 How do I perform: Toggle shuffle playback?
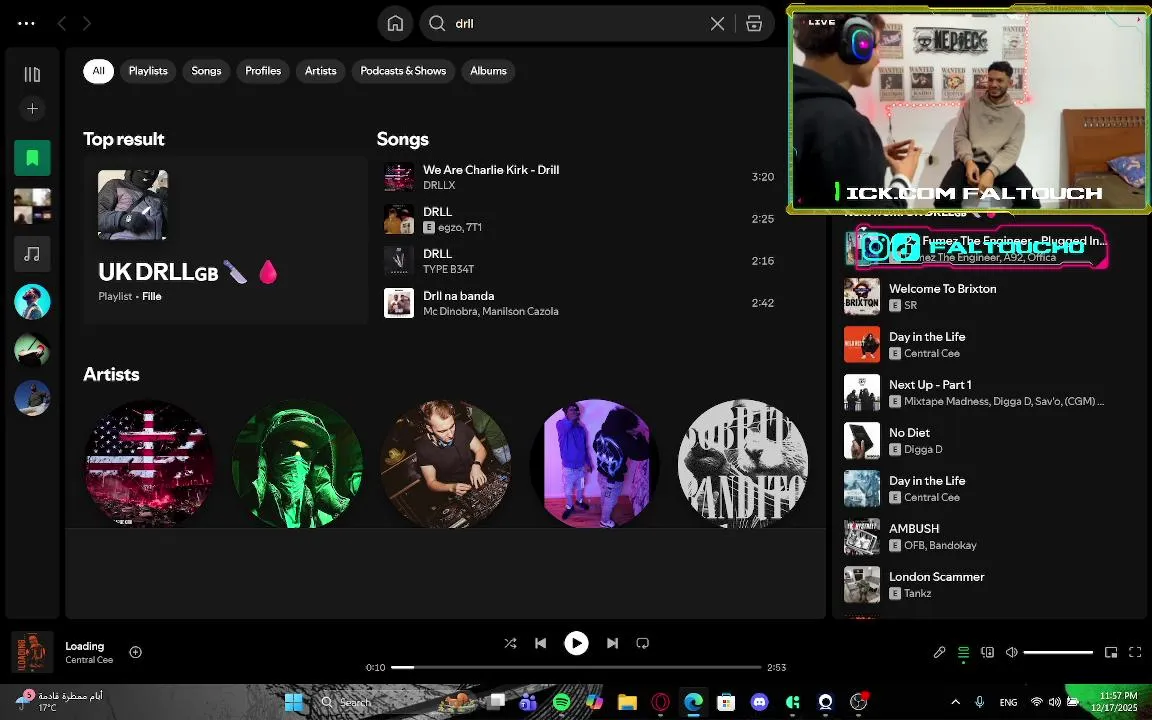[510, 644]
